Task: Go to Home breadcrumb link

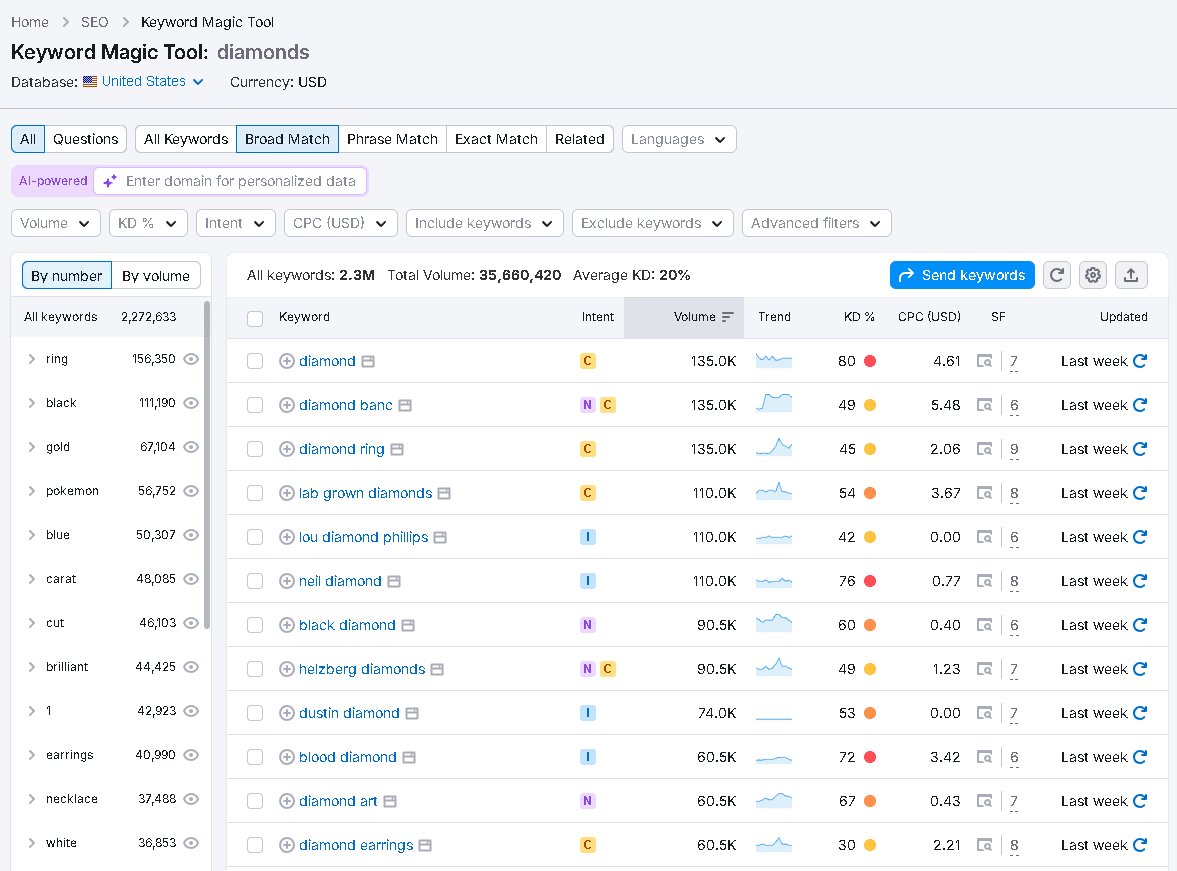Action: (x=30, y=22)
